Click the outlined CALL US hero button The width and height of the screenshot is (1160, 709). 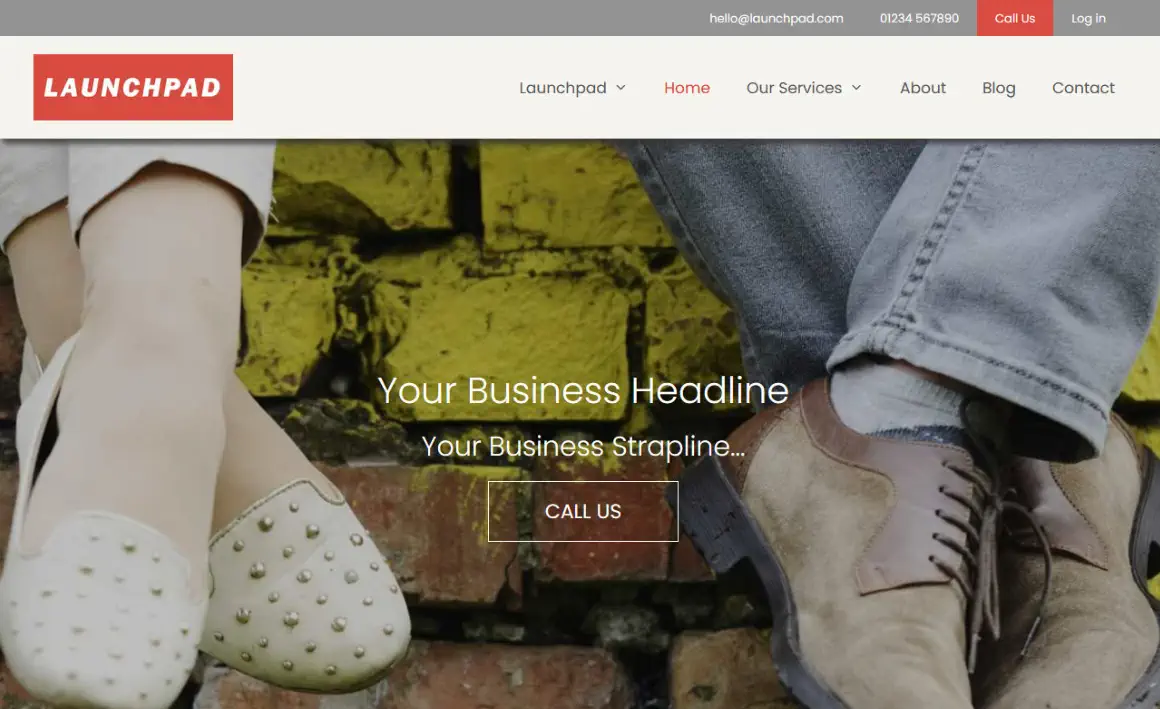tap(583, 511)
